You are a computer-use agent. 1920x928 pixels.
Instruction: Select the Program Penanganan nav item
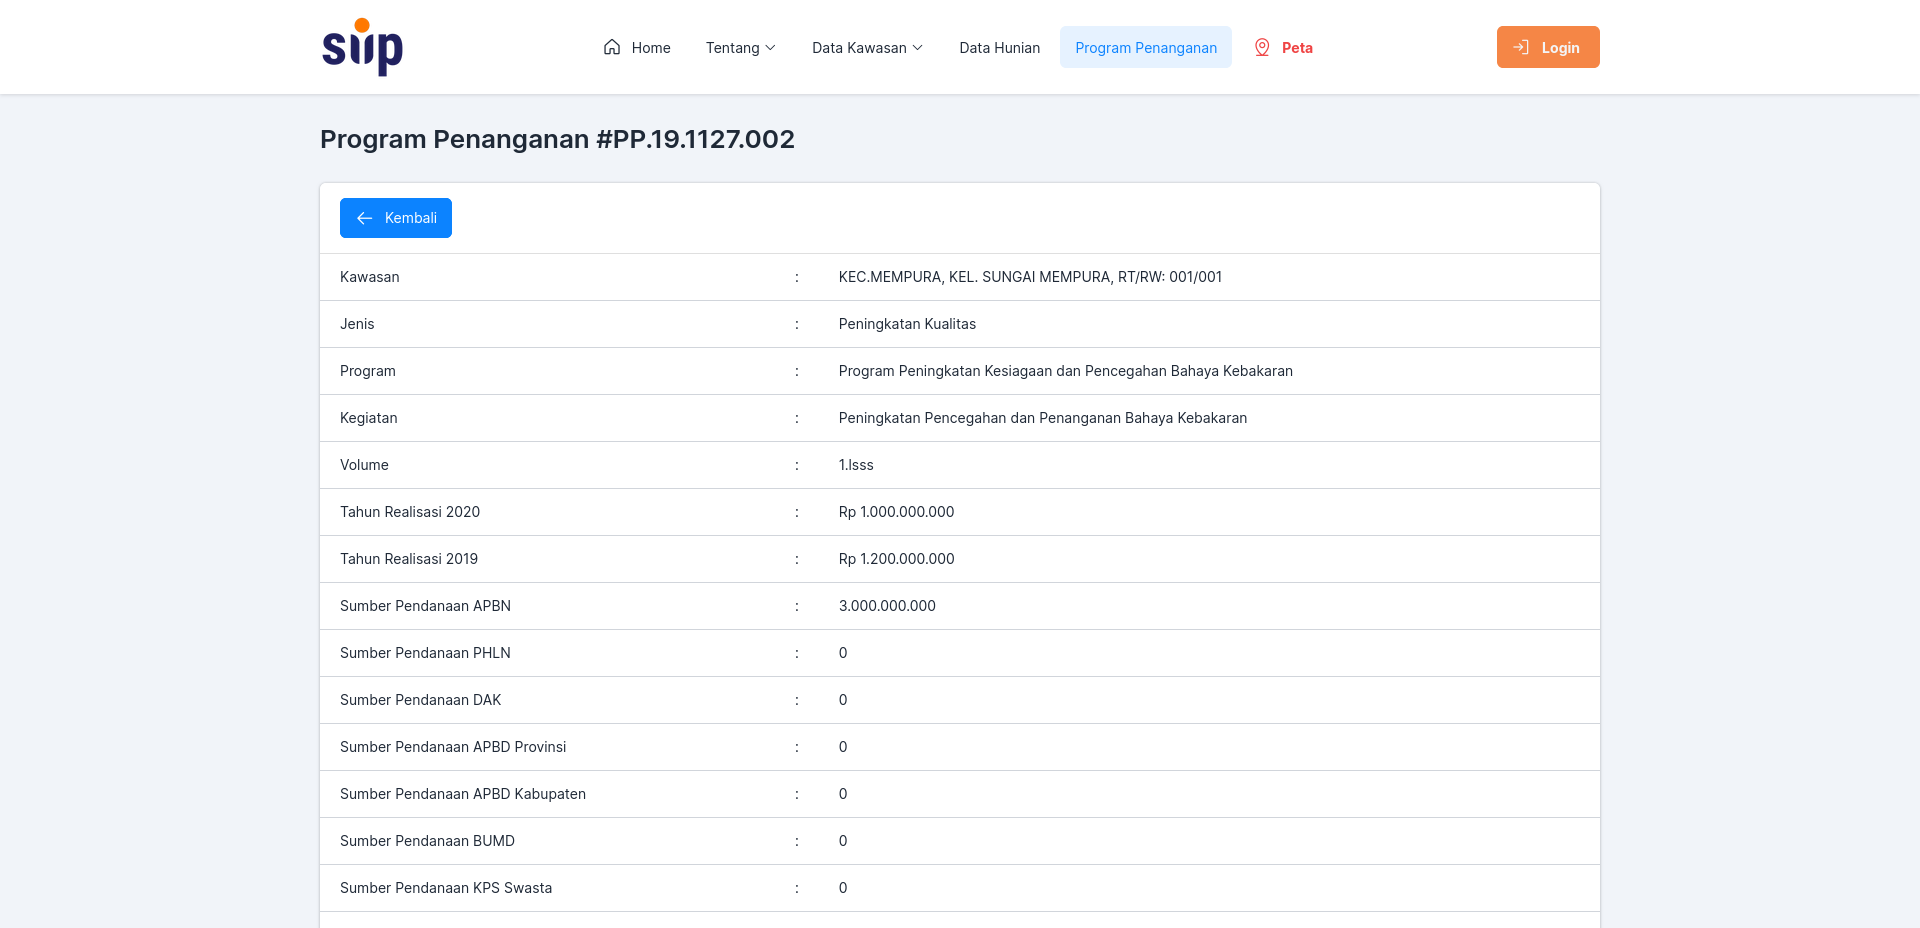(x=1146, y=47)
